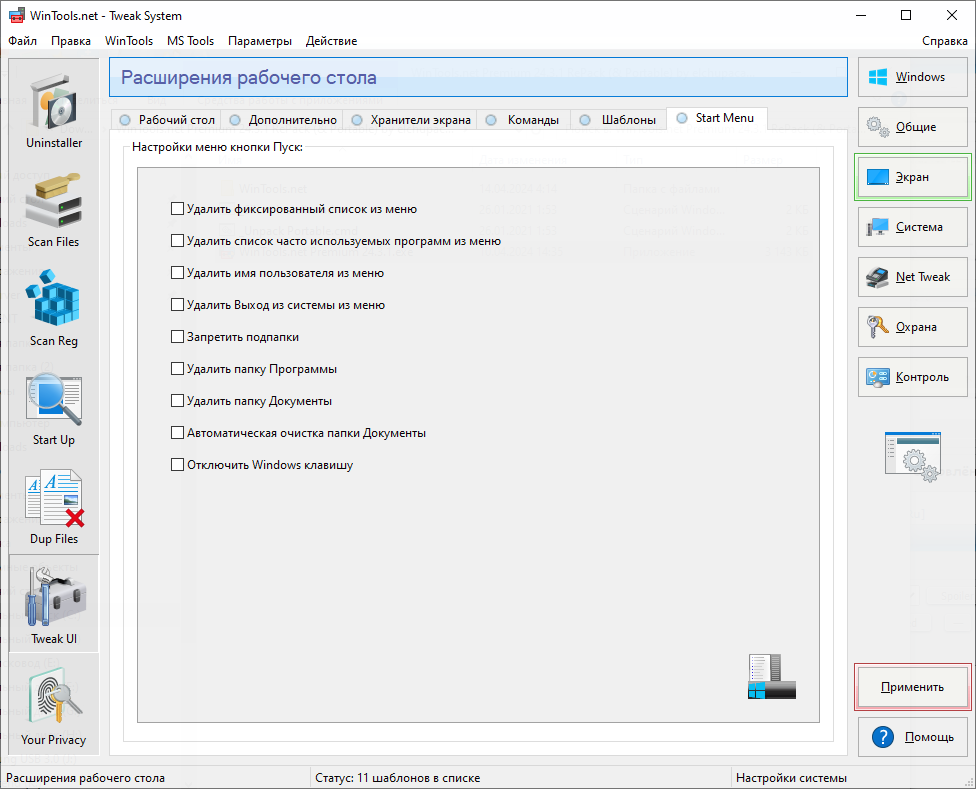Enable 'Удалить фиксированный список из меню' checkbox
This screenshot has height=789, width=976.
coord(178,209)
